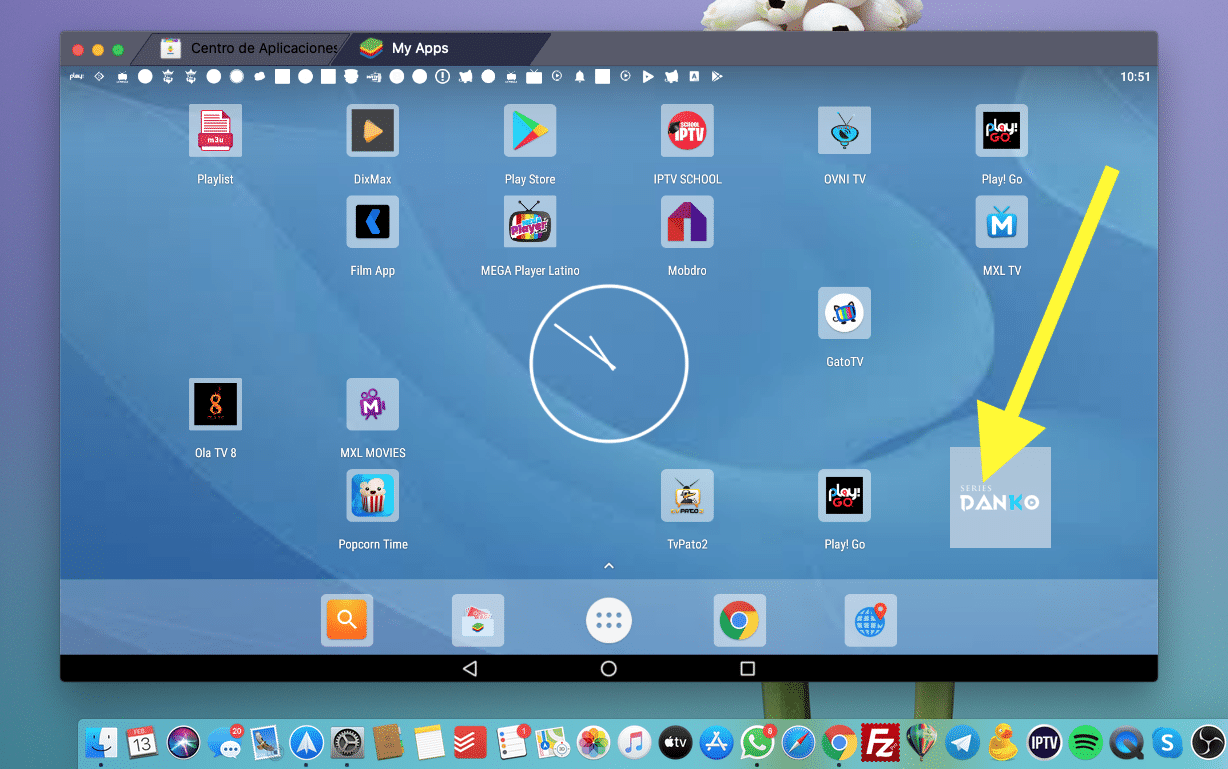Open IPTV SCHOOL app

pos(687,131)
